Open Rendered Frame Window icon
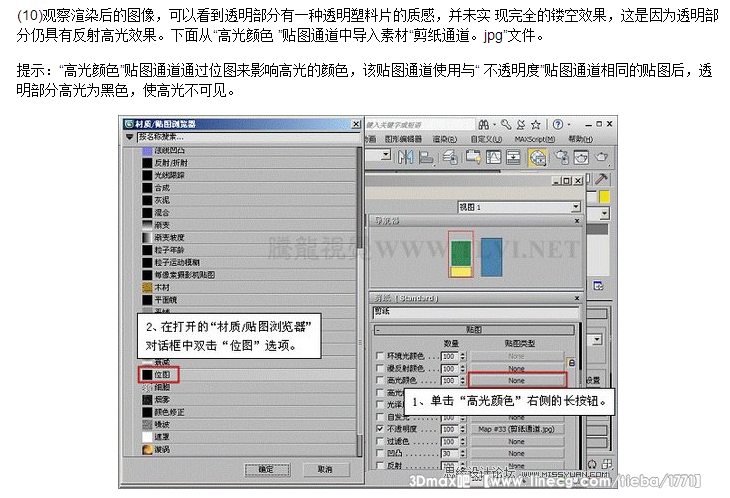This screenshot has height=498, width=730. click(581, 157)
